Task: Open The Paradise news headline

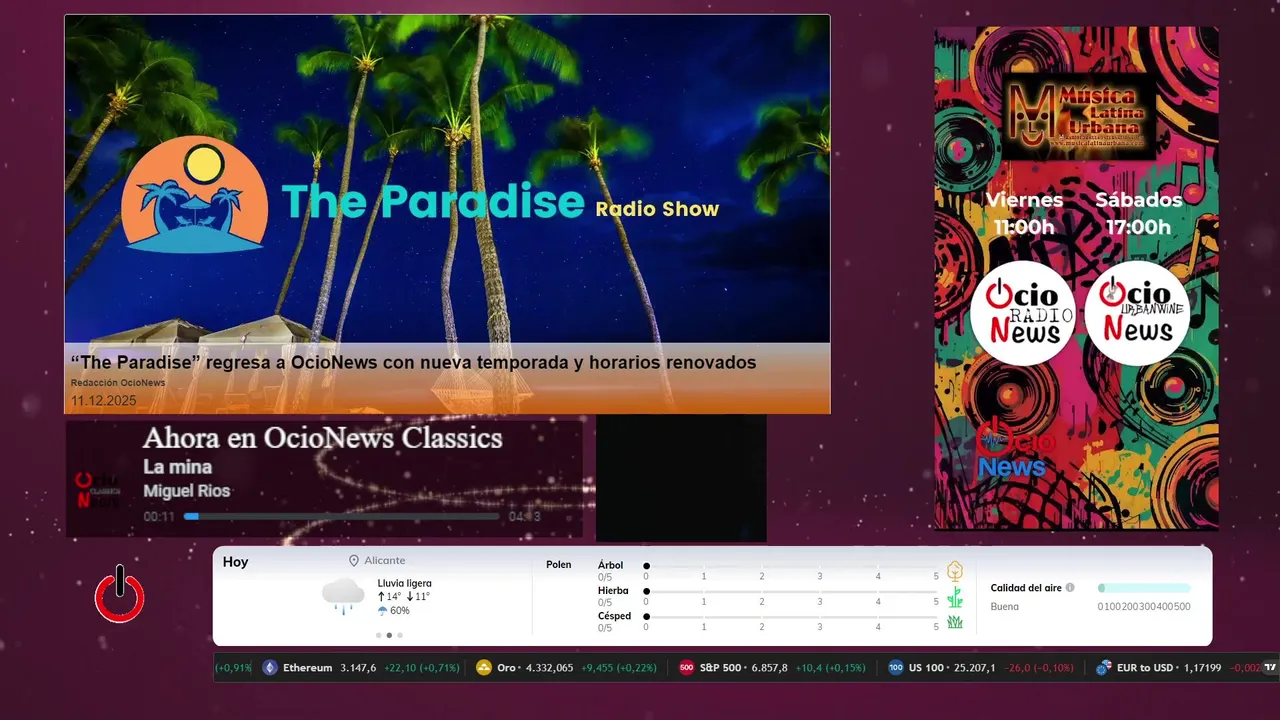Action: pyautogui.click(x=413, y=362)
